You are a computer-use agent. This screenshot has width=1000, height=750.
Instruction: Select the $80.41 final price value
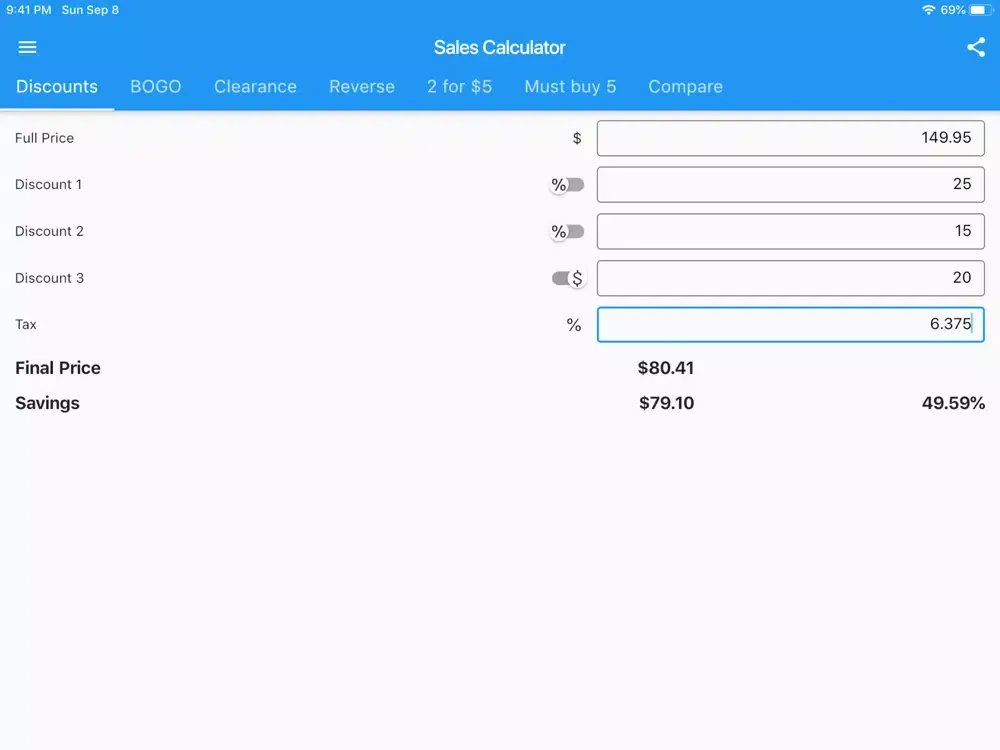point(666,368)
